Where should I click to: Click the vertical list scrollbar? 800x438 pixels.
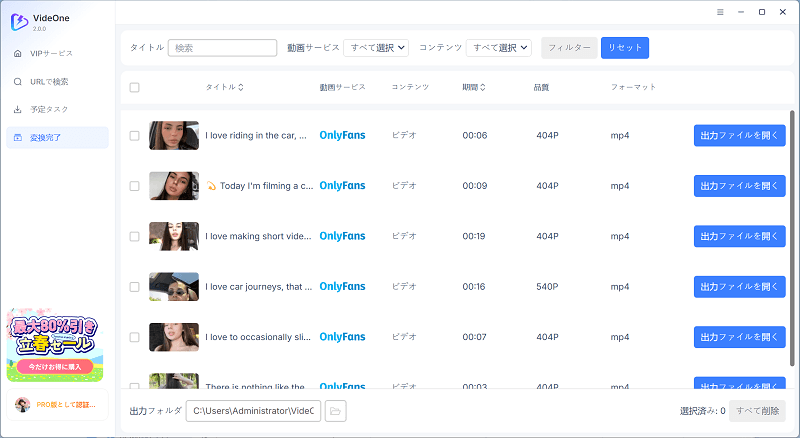click(792, 237)
